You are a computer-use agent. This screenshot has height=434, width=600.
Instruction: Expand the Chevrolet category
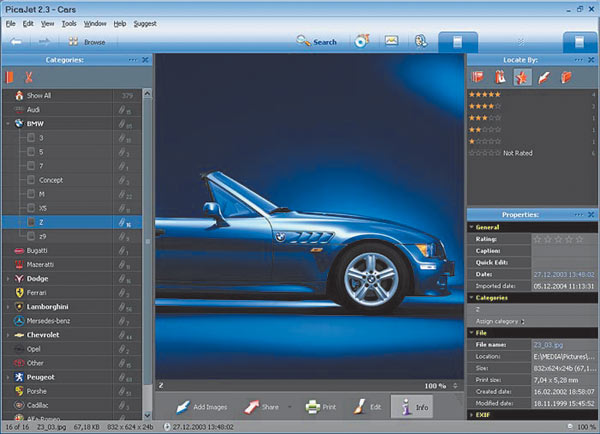coord(8,335)
